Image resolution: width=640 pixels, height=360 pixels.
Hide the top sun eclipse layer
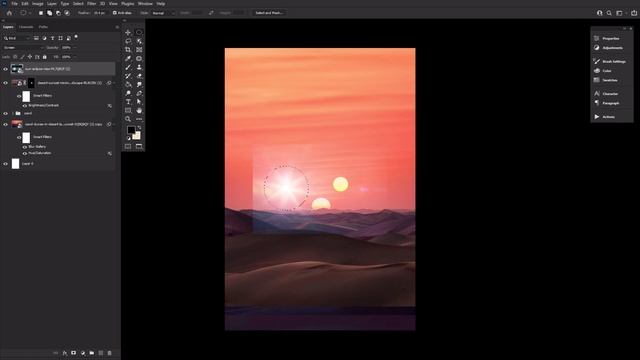coord(5,69)
